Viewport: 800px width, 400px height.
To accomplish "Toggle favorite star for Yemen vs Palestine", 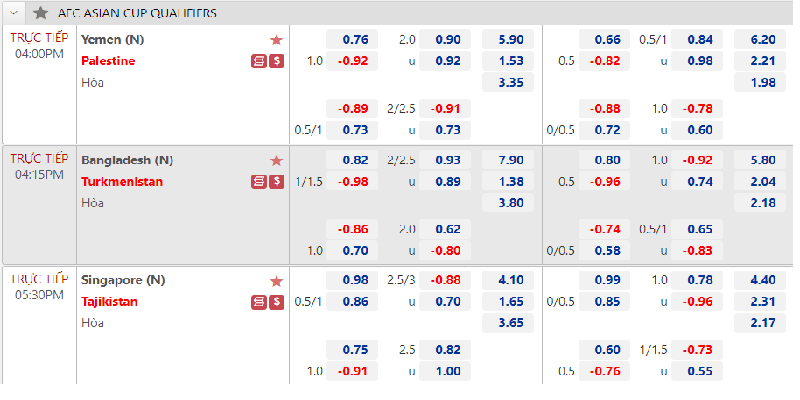I will [x=276, y=40].
